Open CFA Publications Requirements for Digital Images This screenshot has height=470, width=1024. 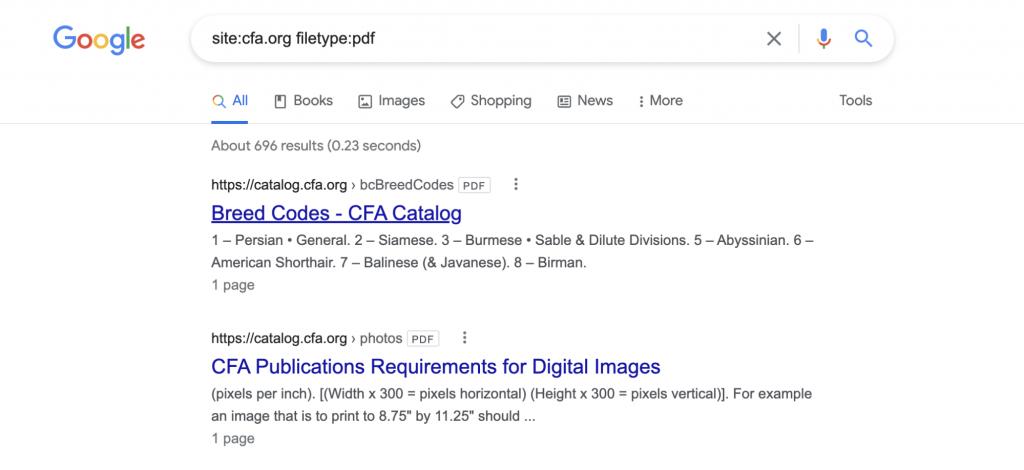436,366
